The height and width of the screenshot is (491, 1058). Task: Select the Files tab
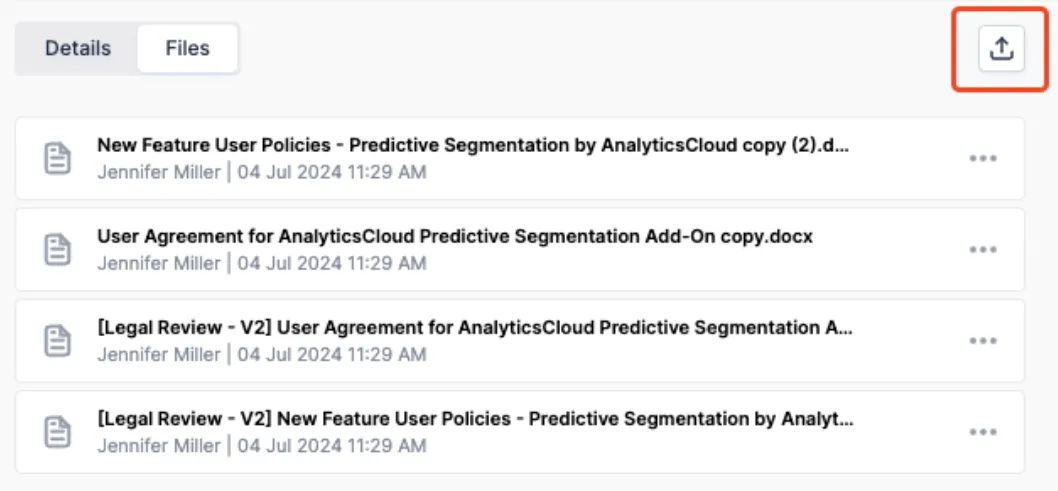188,49
